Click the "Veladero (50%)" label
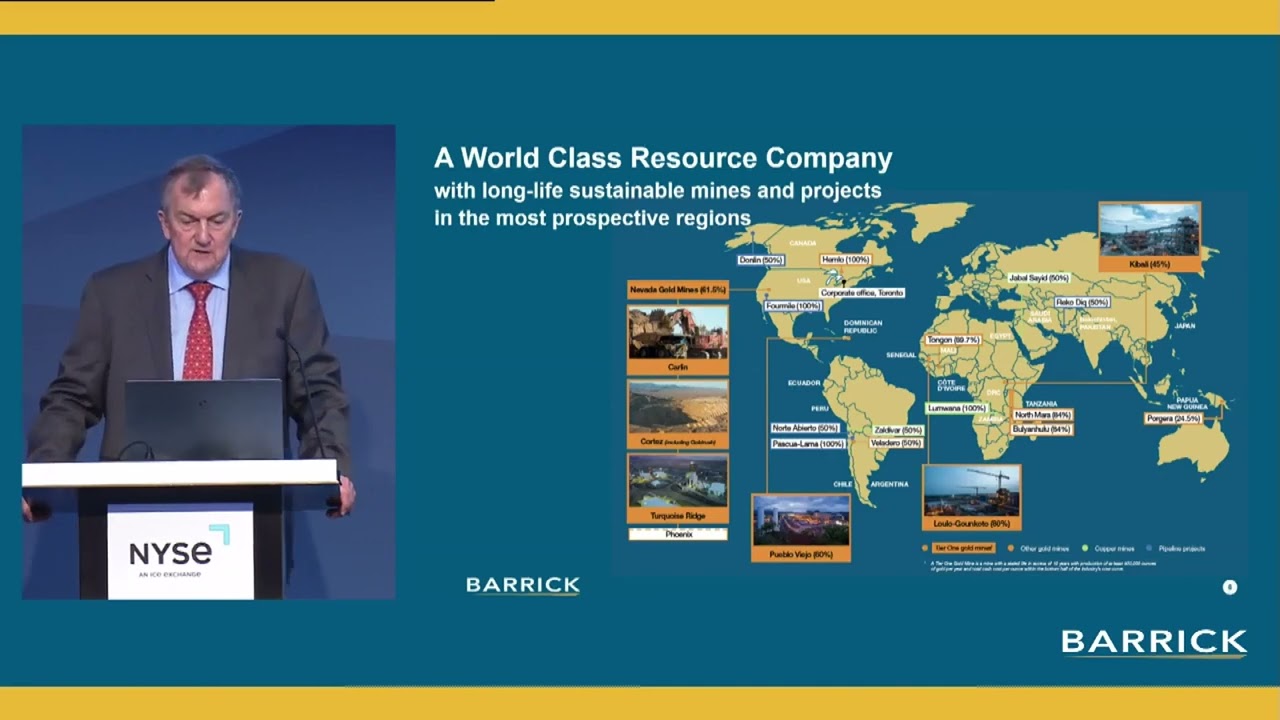This screenshot has height=720, width=1280. [896, 443]
